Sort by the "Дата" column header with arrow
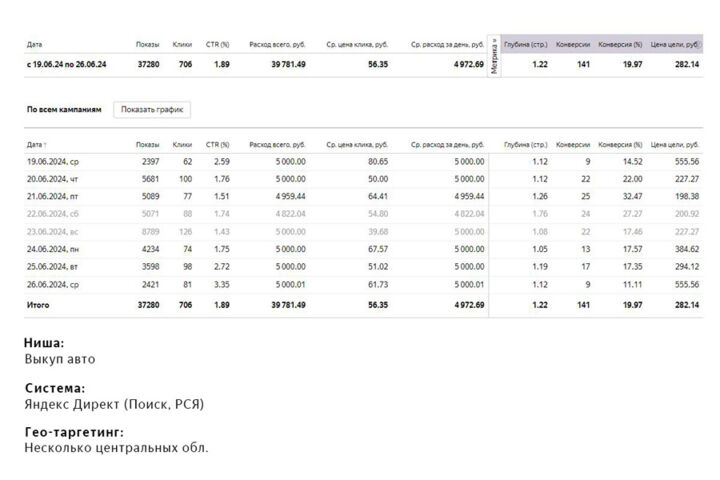The width and height of the screenshot is (720, 480). point(37,145)
